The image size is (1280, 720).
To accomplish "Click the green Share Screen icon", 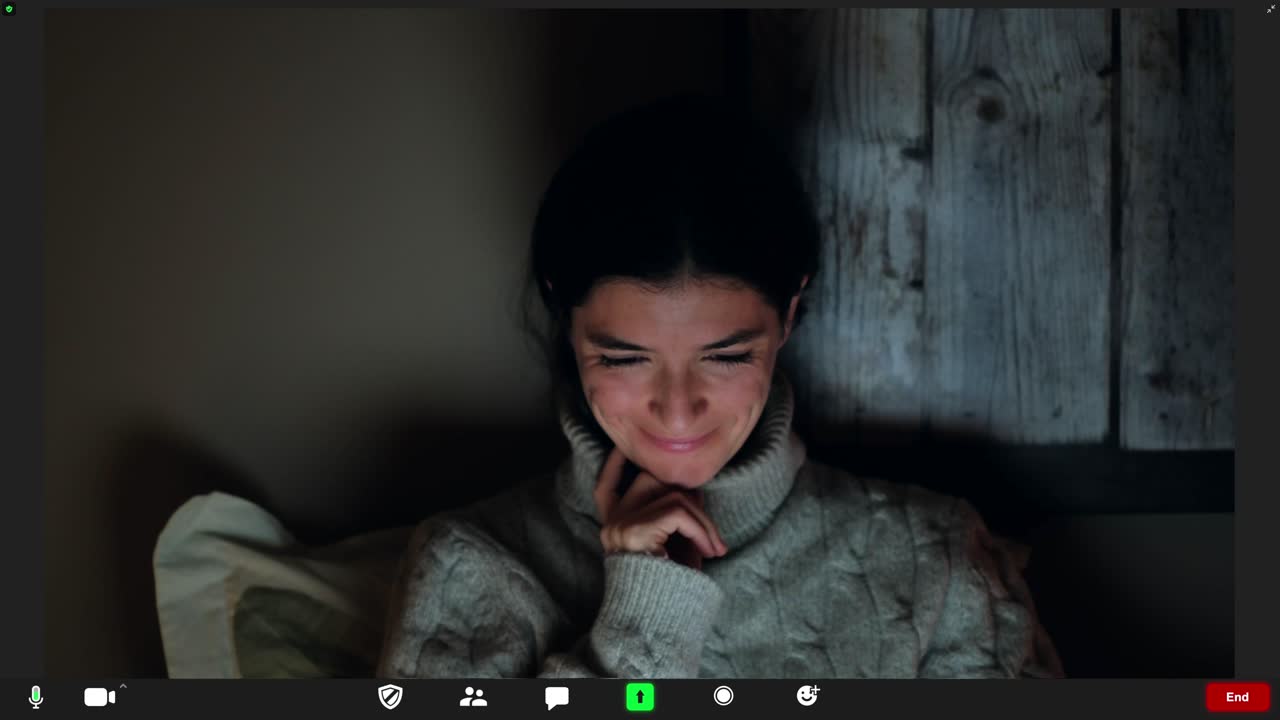I will click(640, 697).
